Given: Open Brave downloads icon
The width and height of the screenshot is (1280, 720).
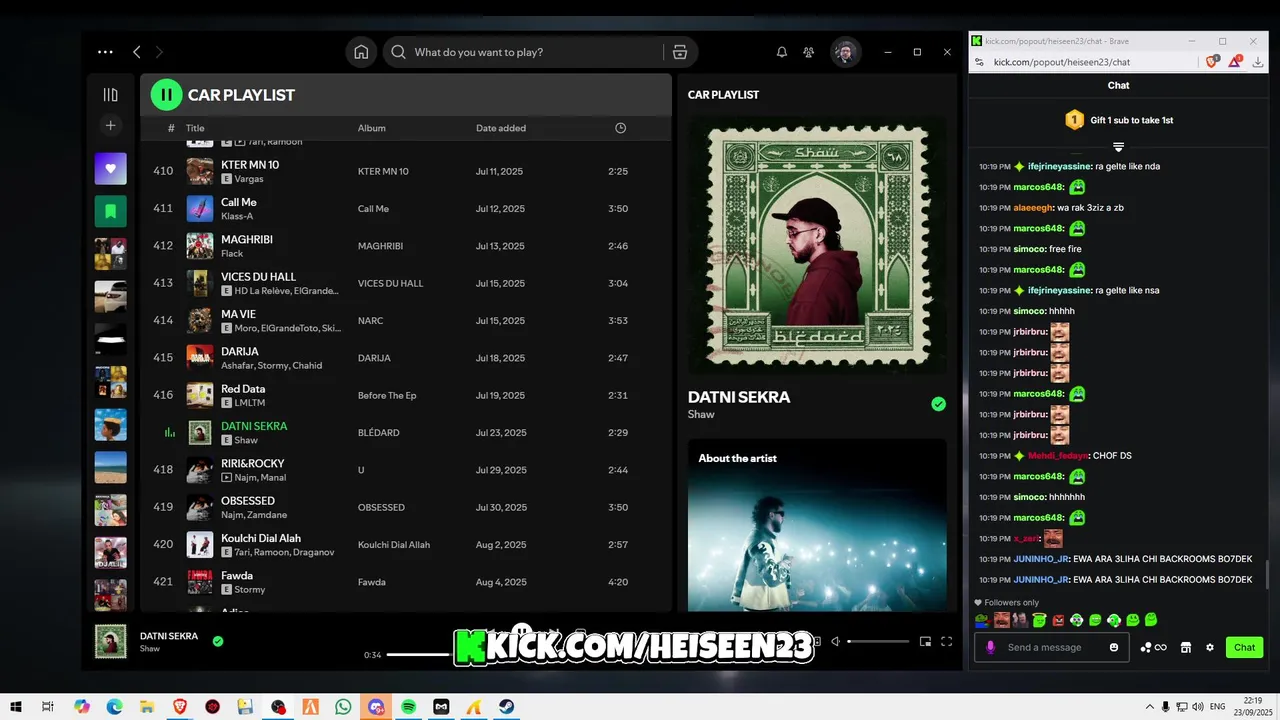Looking at the screenshot, I should [1258, 62].
